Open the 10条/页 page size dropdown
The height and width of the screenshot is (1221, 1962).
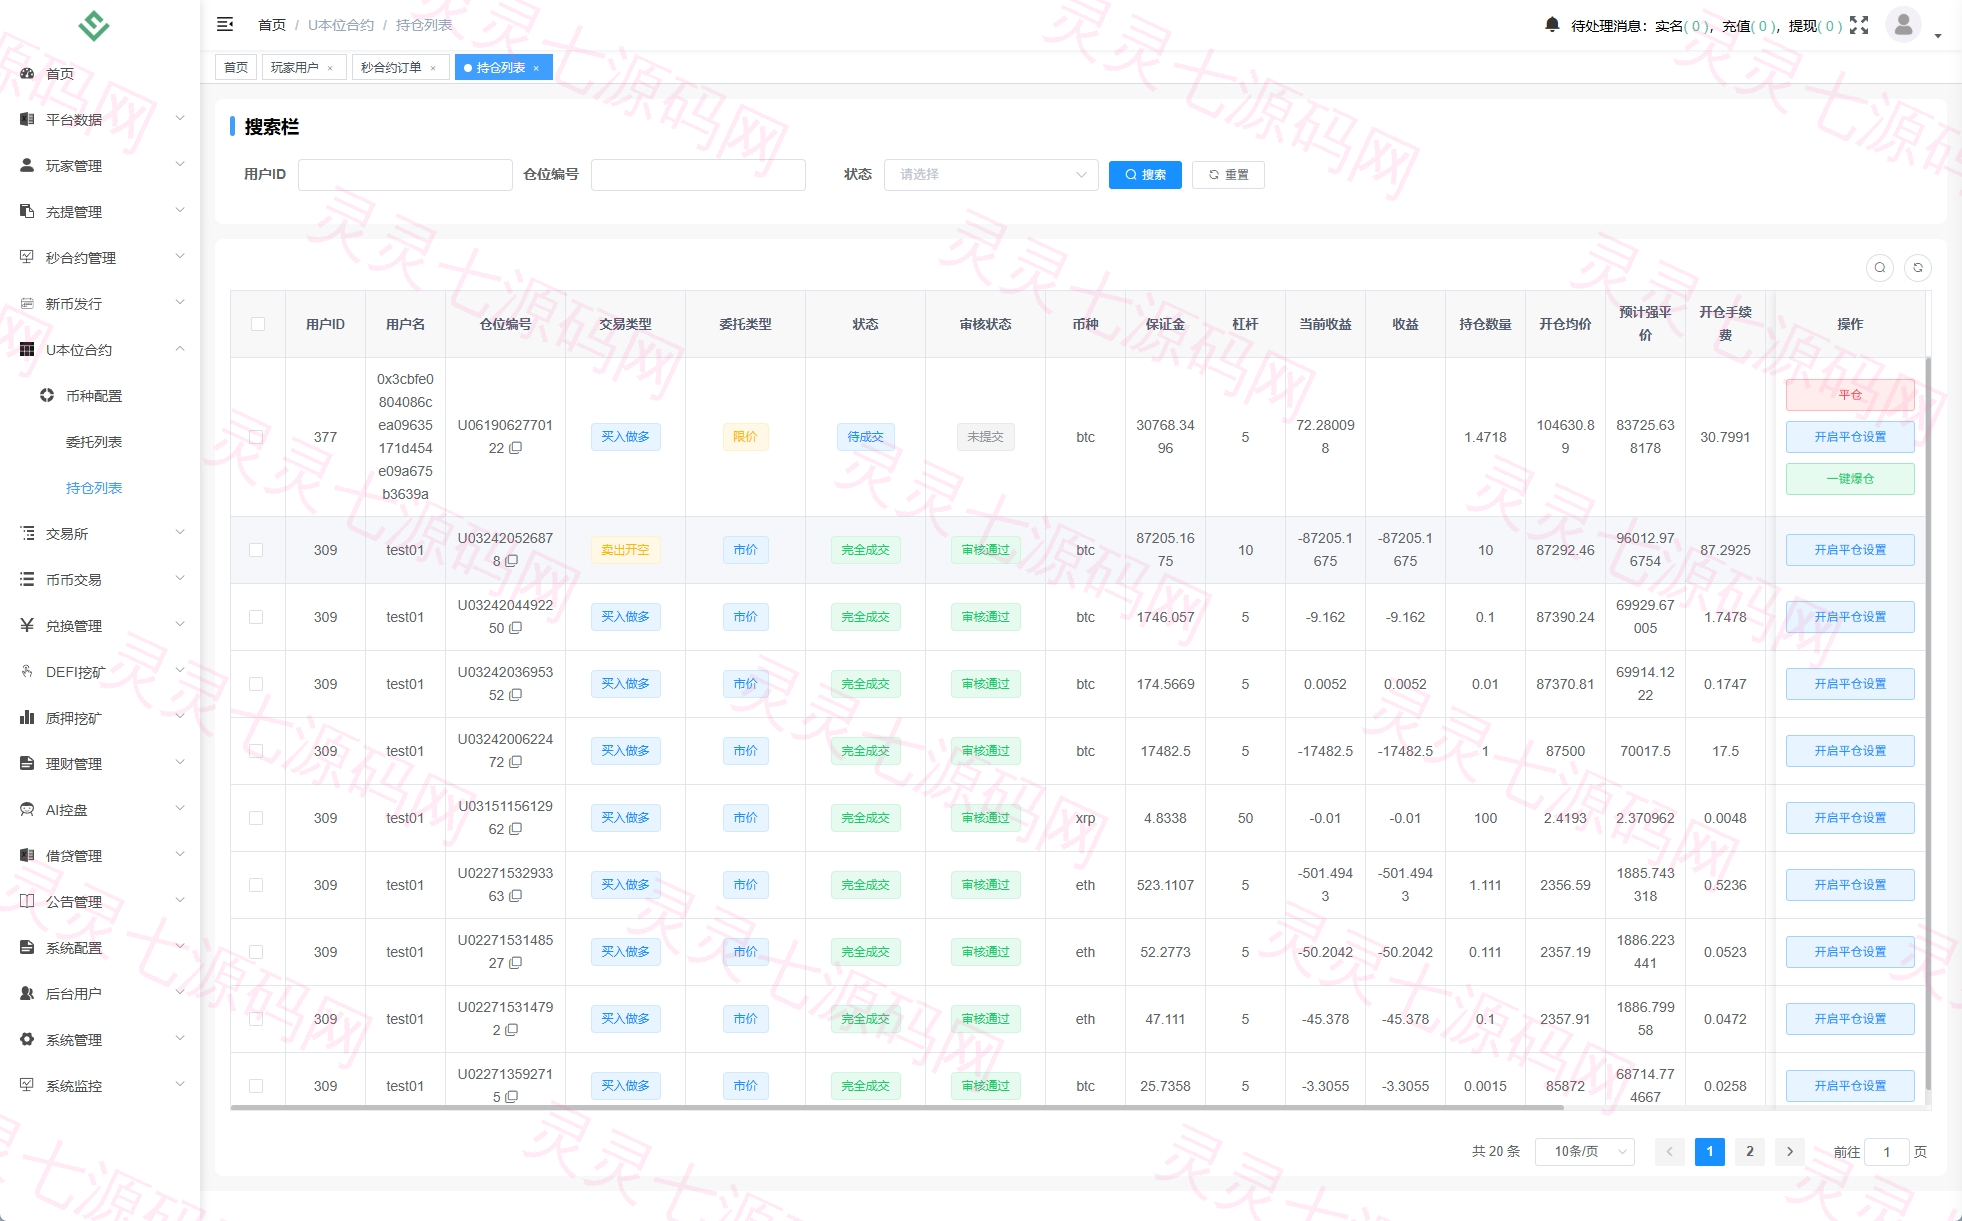1585,1152
